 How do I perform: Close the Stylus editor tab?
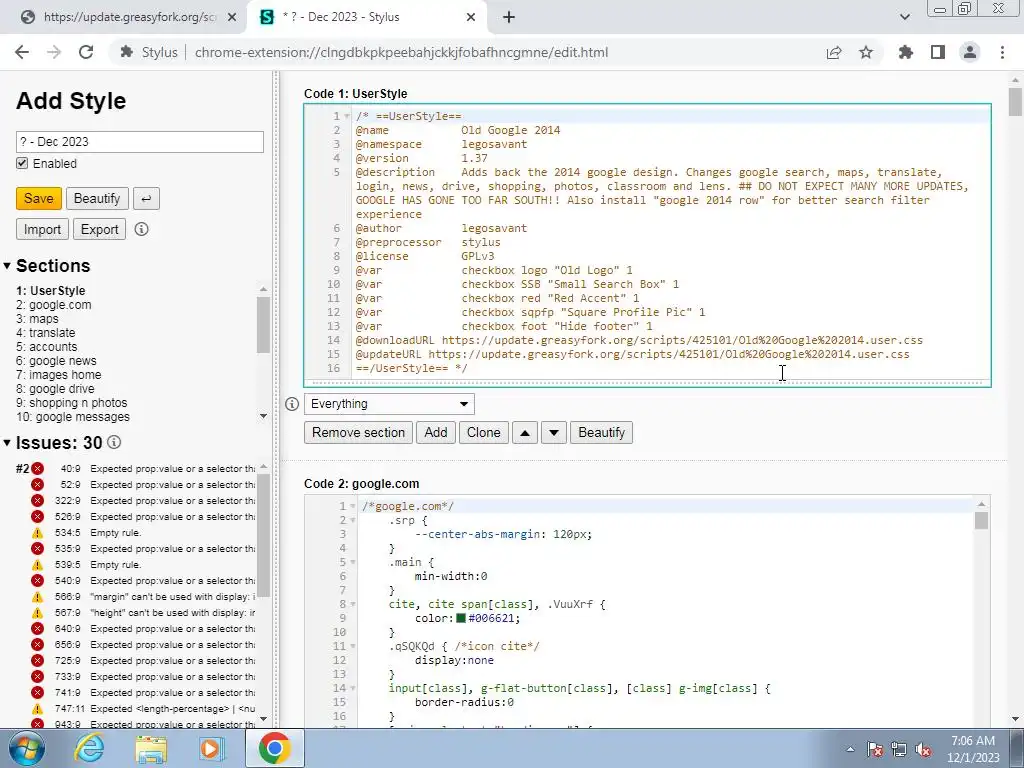tap(471, 17)
